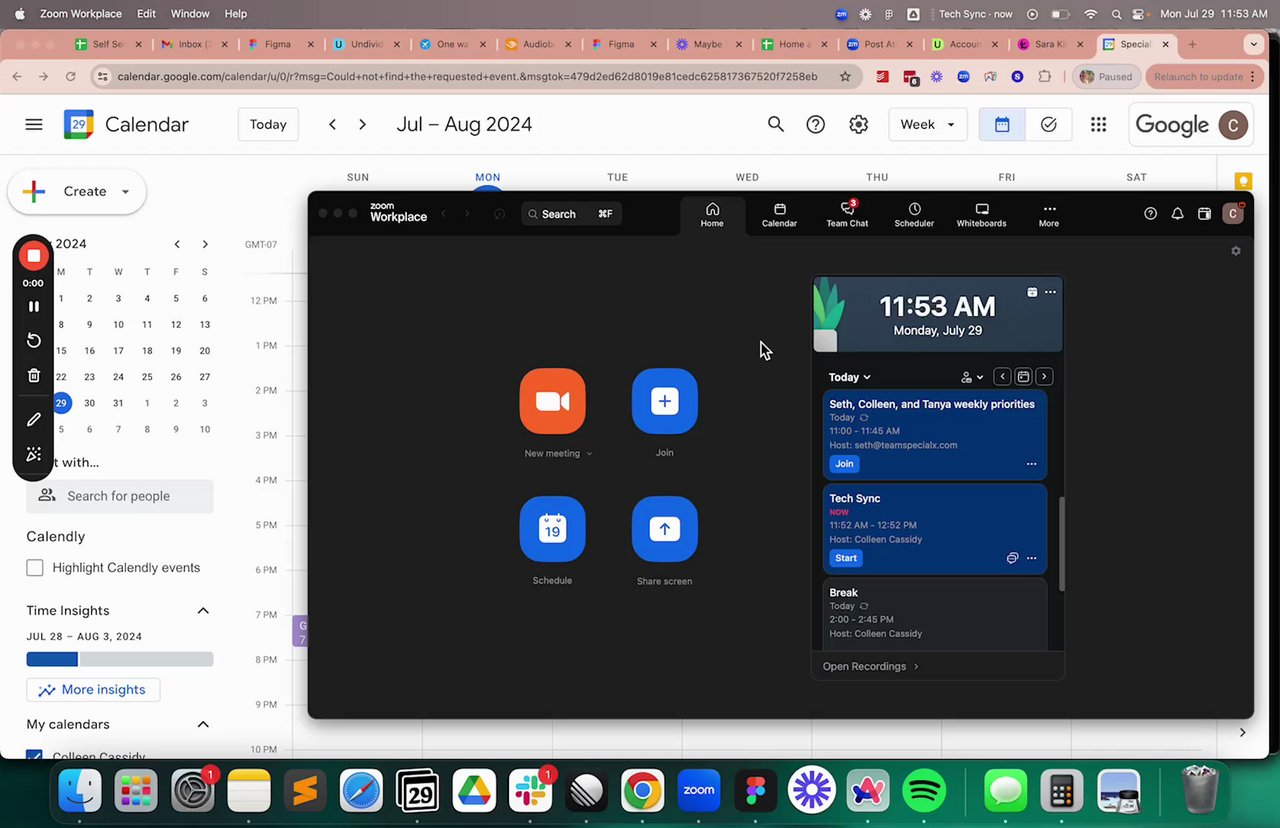
Task: Start the Tech Sync meeting
Action: click(846, 558)
